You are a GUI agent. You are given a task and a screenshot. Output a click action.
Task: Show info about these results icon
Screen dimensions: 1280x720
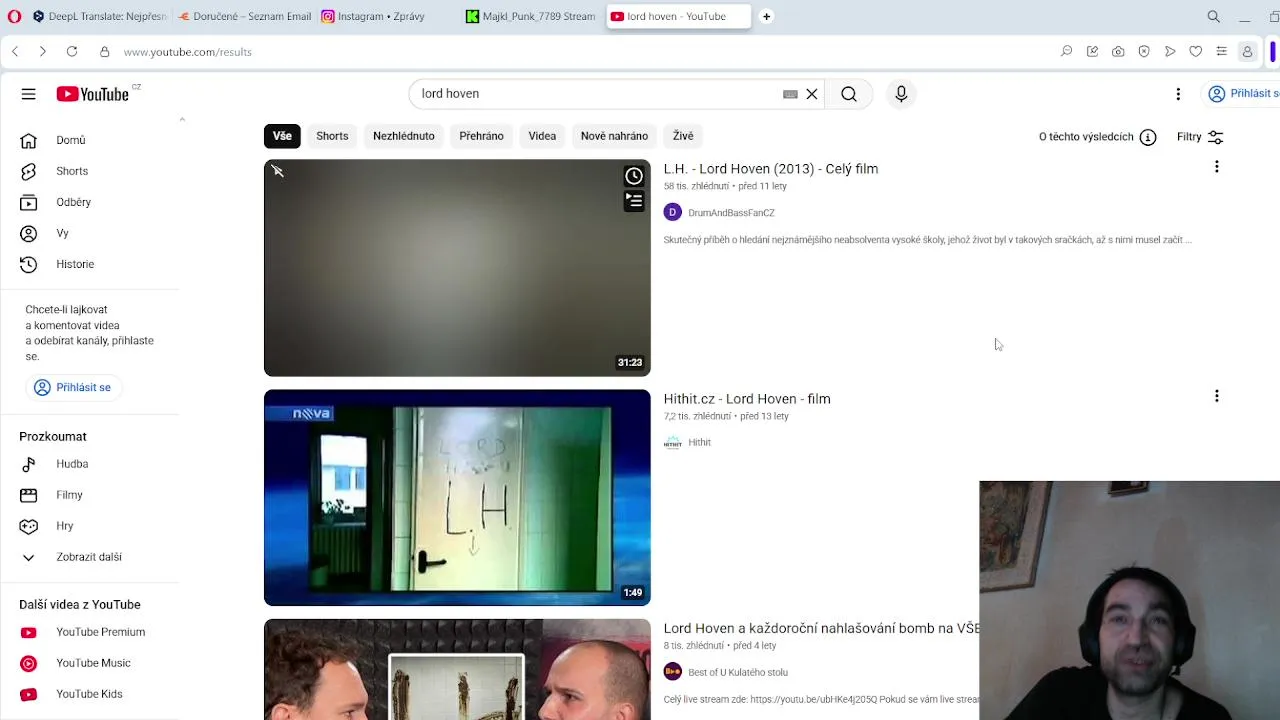[1148, 137]
